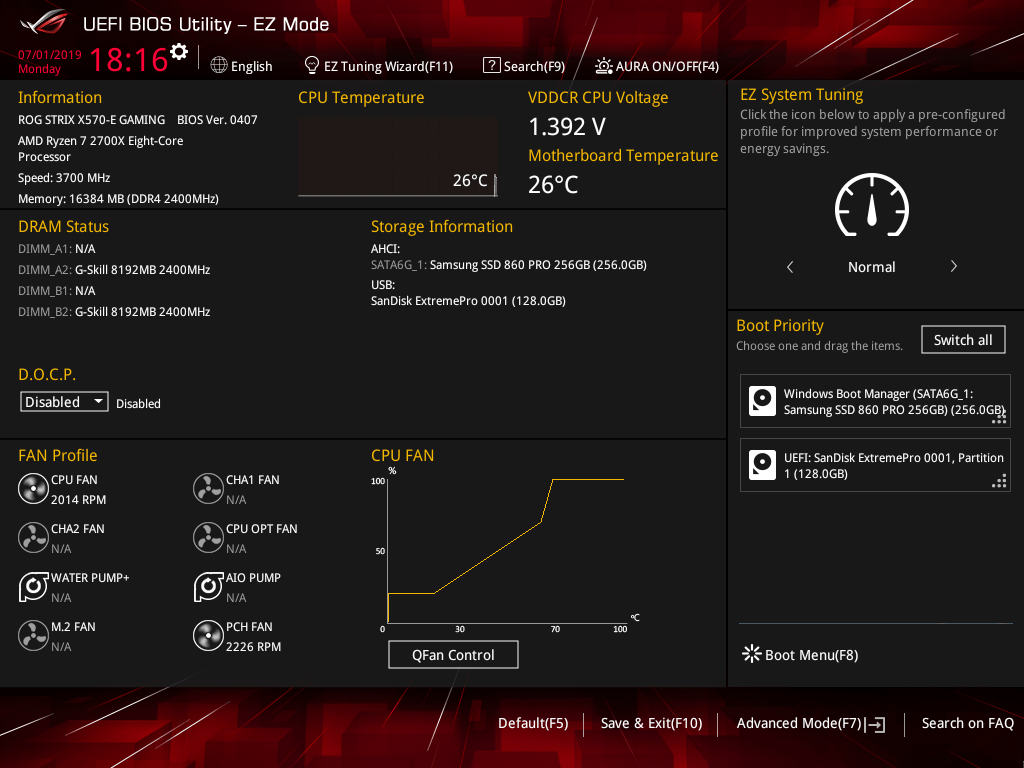Open the date/time settings gear icon
The width and height of the screenshot is (1024, 768).
coord(179,51)
